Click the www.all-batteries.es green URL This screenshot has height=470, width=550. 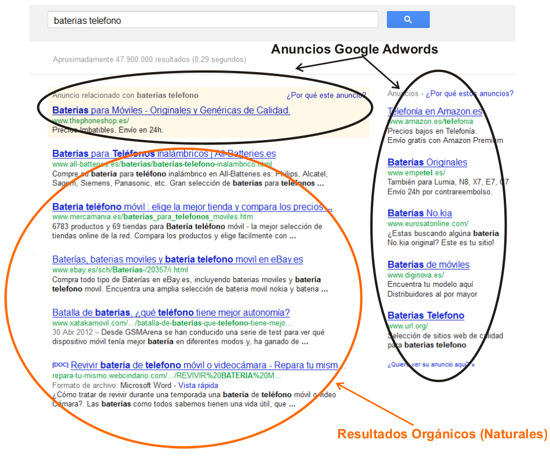pos(162,164)
